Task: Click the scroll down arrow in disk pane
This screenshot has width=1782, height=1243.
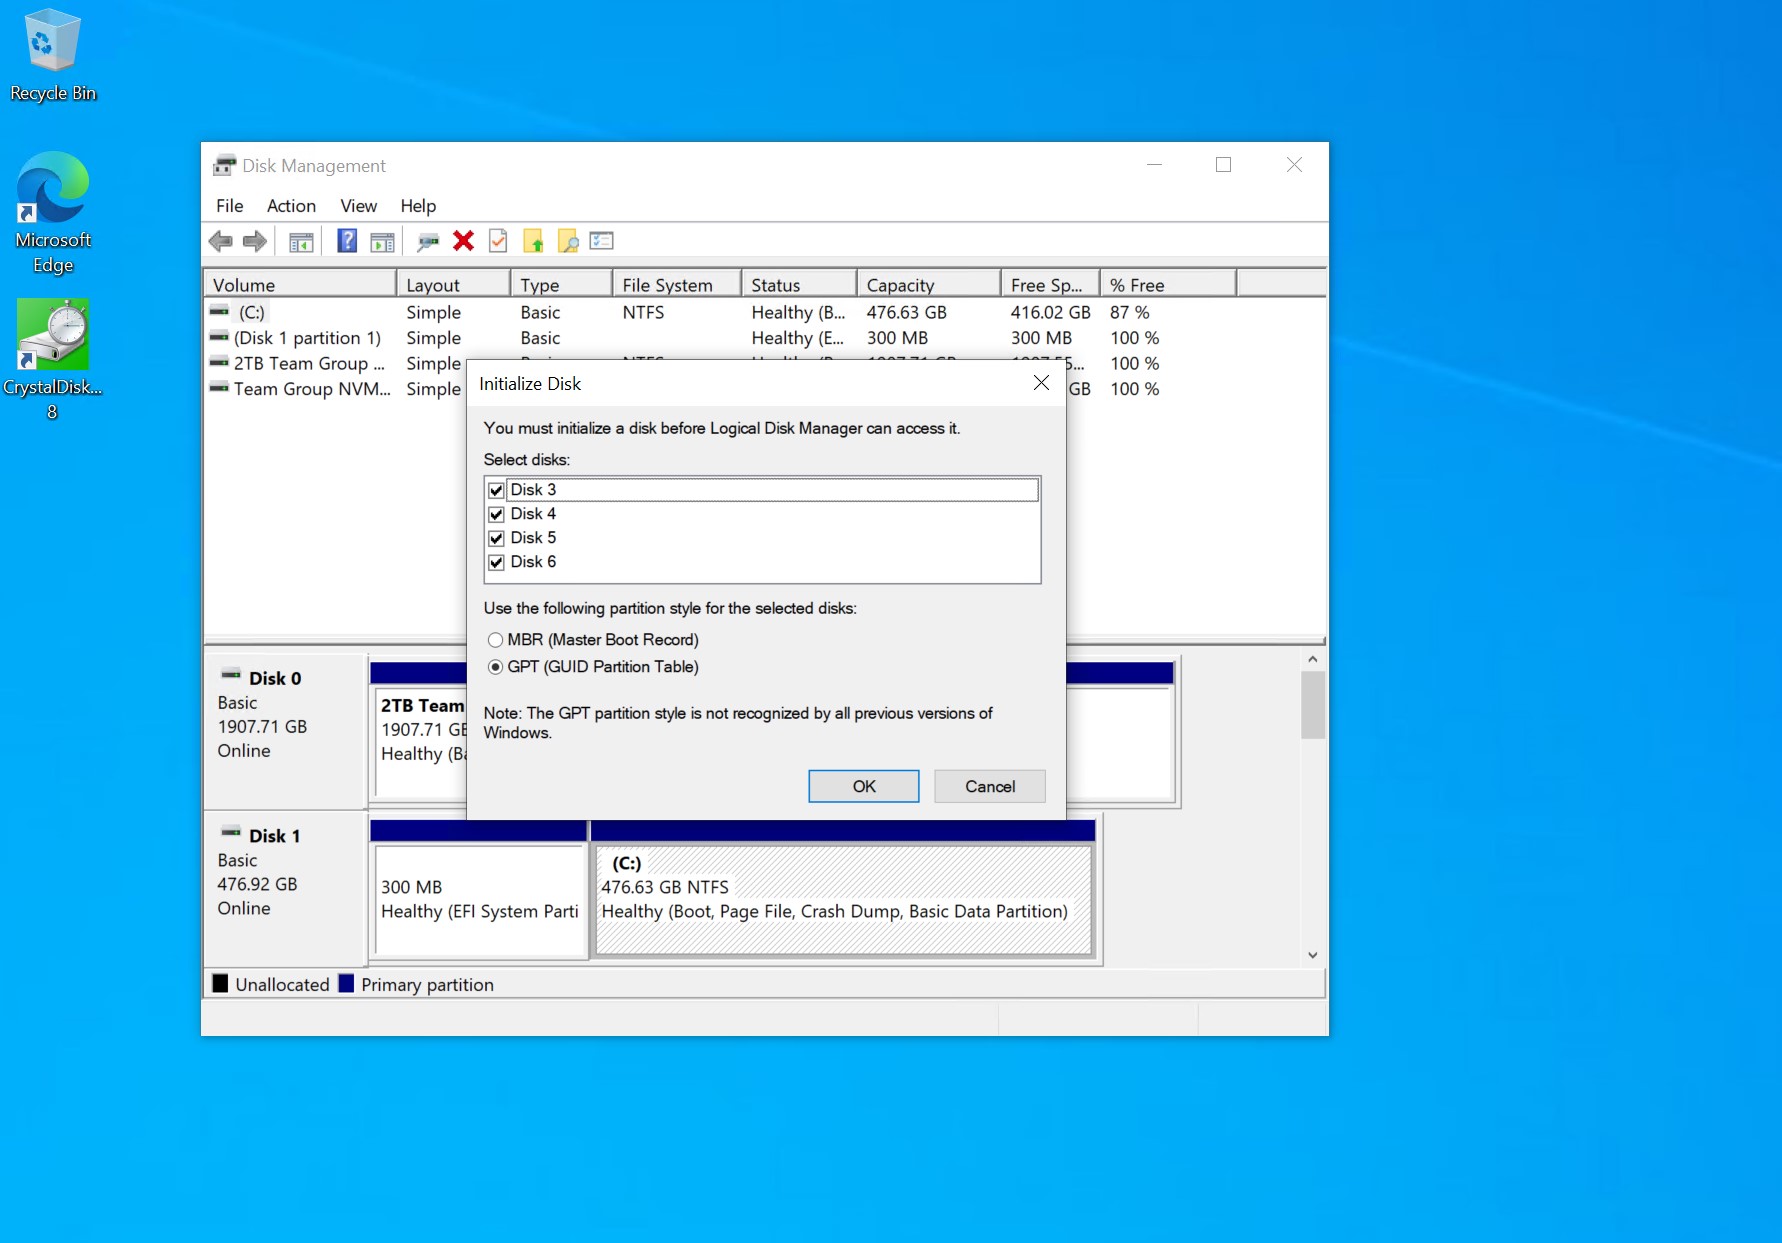Action: tap(1312, 955)
